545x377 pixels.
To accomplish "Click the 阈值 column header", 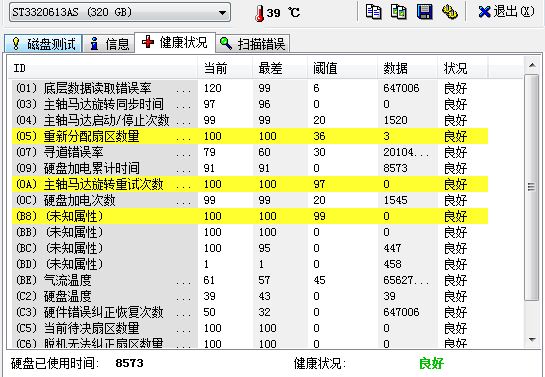I will point(342,68).
